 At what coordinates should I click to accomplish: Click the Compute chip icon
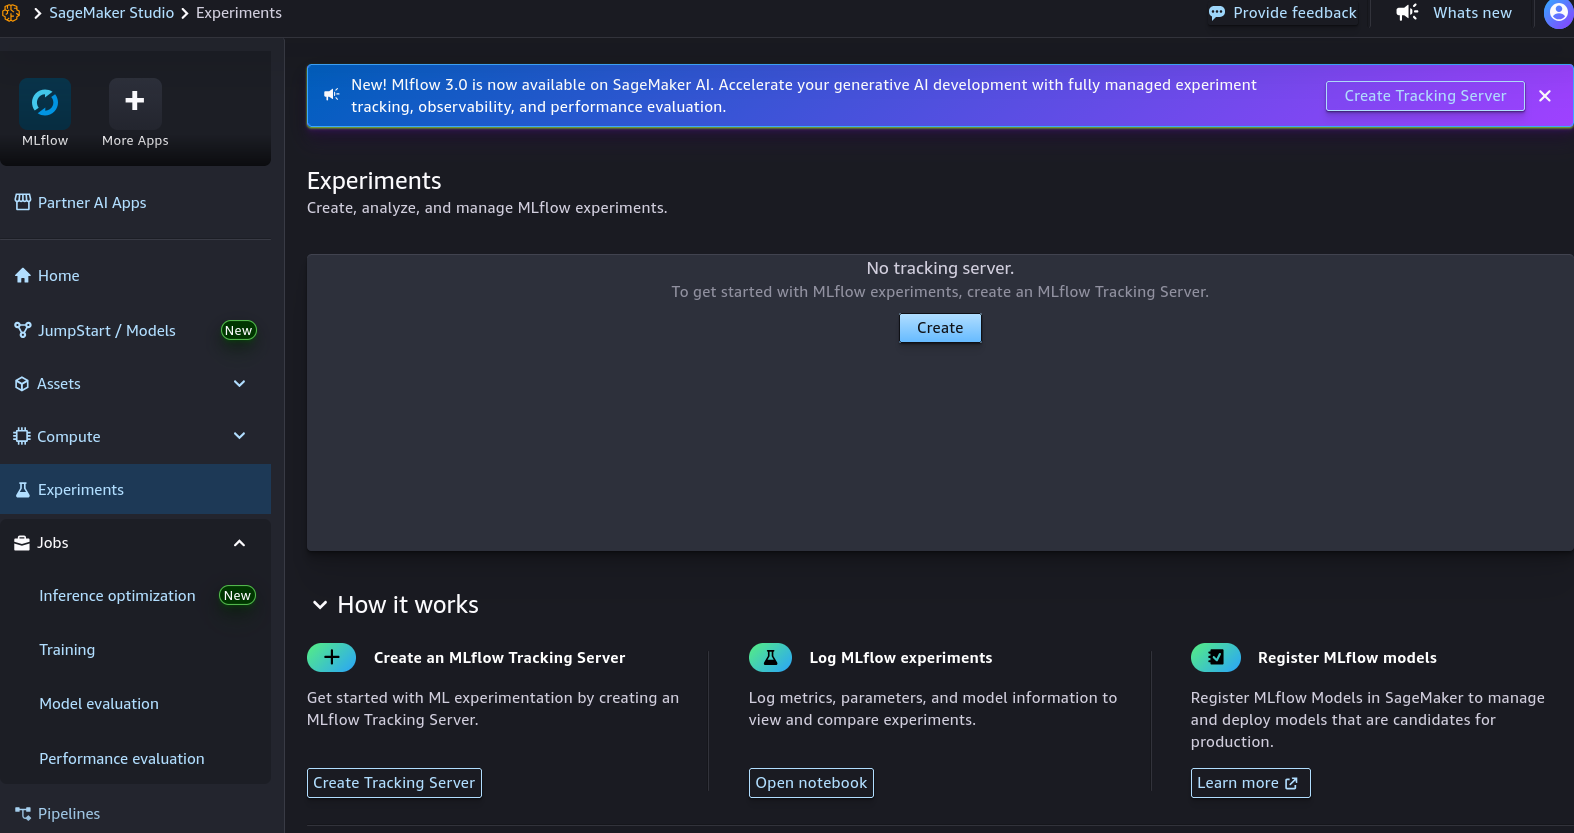[22, 436]
